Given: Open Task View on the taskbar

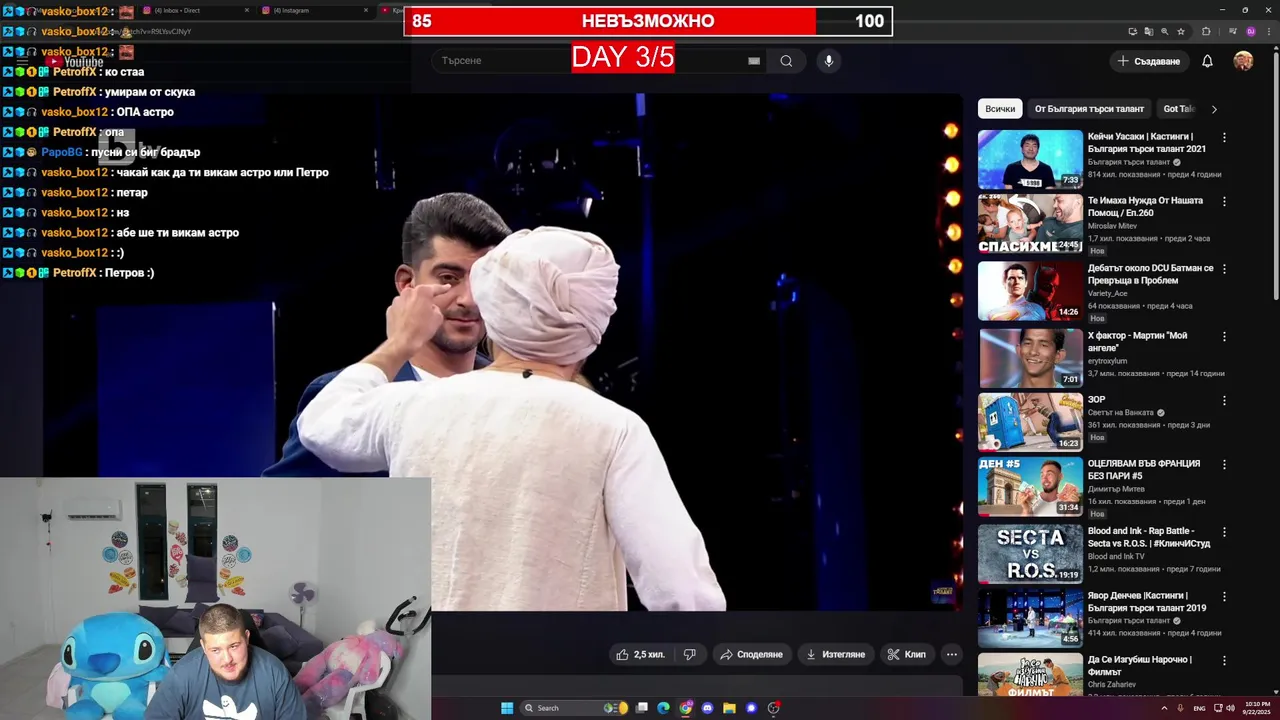Looking at the screenshot, I should [x=642, y=708].
